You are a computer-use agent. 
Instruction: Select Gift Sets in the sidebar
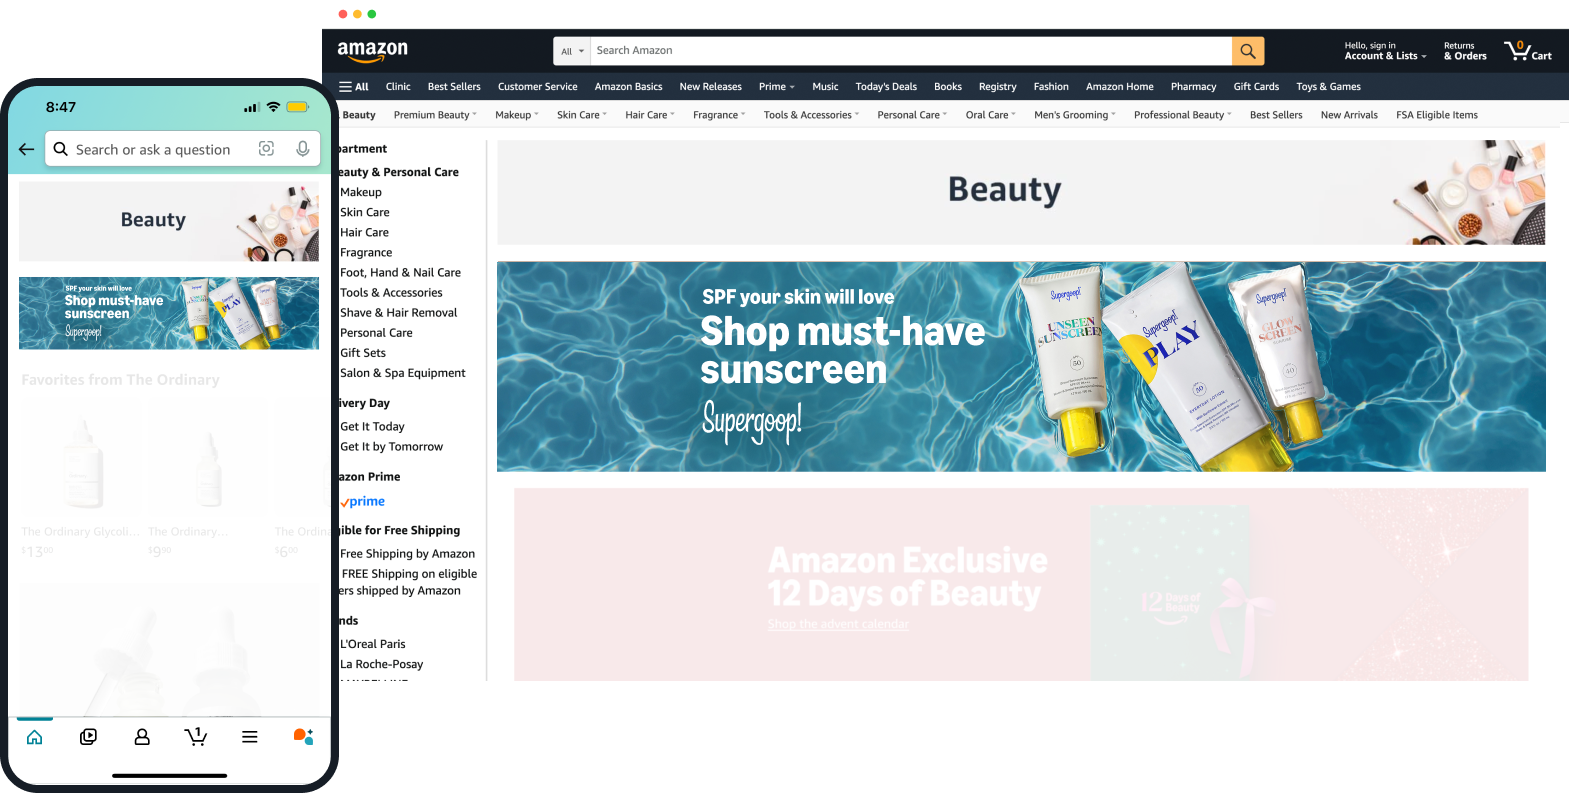tap(363, 353)
